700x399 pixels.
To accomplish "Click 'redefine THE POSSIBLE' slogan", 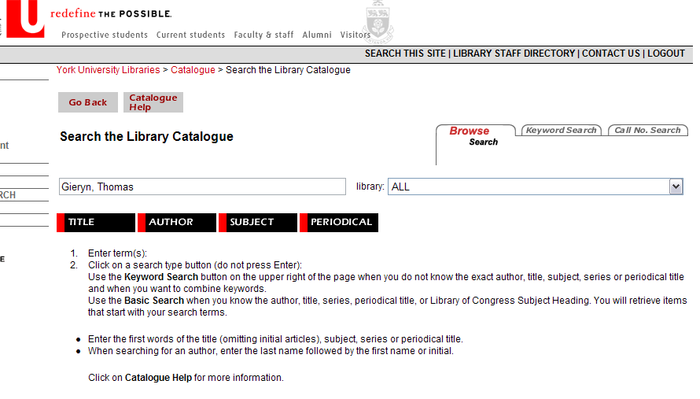I will click(x=111, y=13).
